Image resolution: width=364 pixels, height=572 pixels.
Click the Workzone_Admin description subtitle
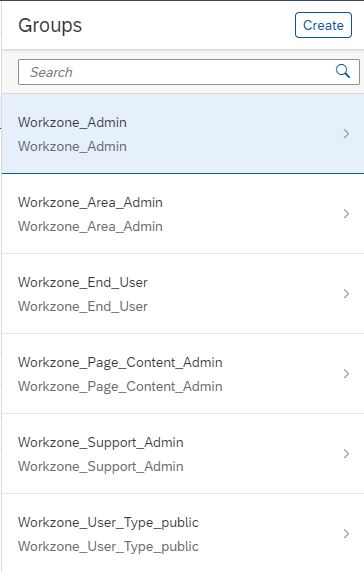pos(72,146)
